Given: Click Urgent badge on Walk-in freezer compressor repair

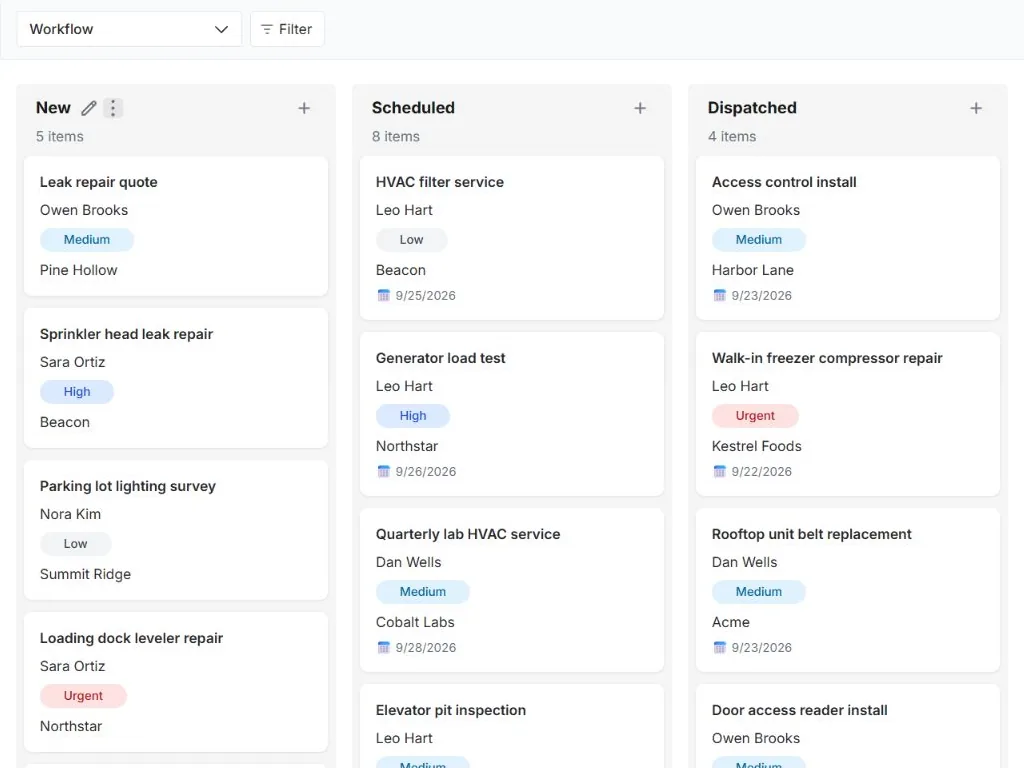Looking at the screenshot, I should click(x=755, y=415).
